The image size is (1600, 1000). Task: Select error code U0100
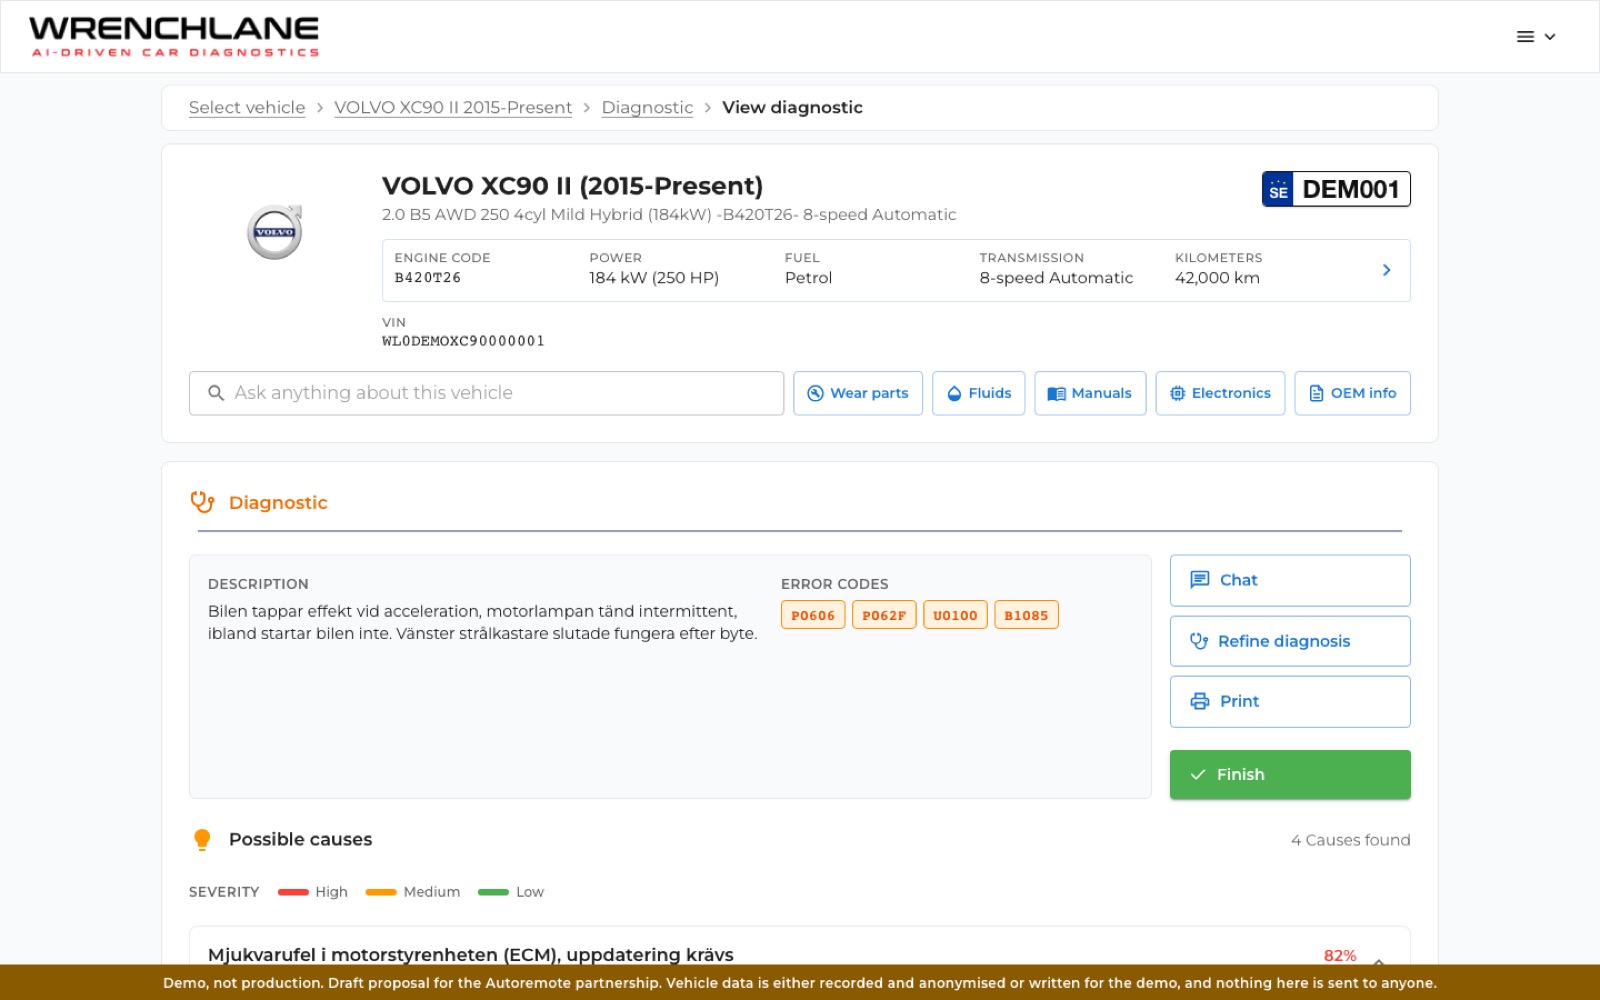[955, 615]
